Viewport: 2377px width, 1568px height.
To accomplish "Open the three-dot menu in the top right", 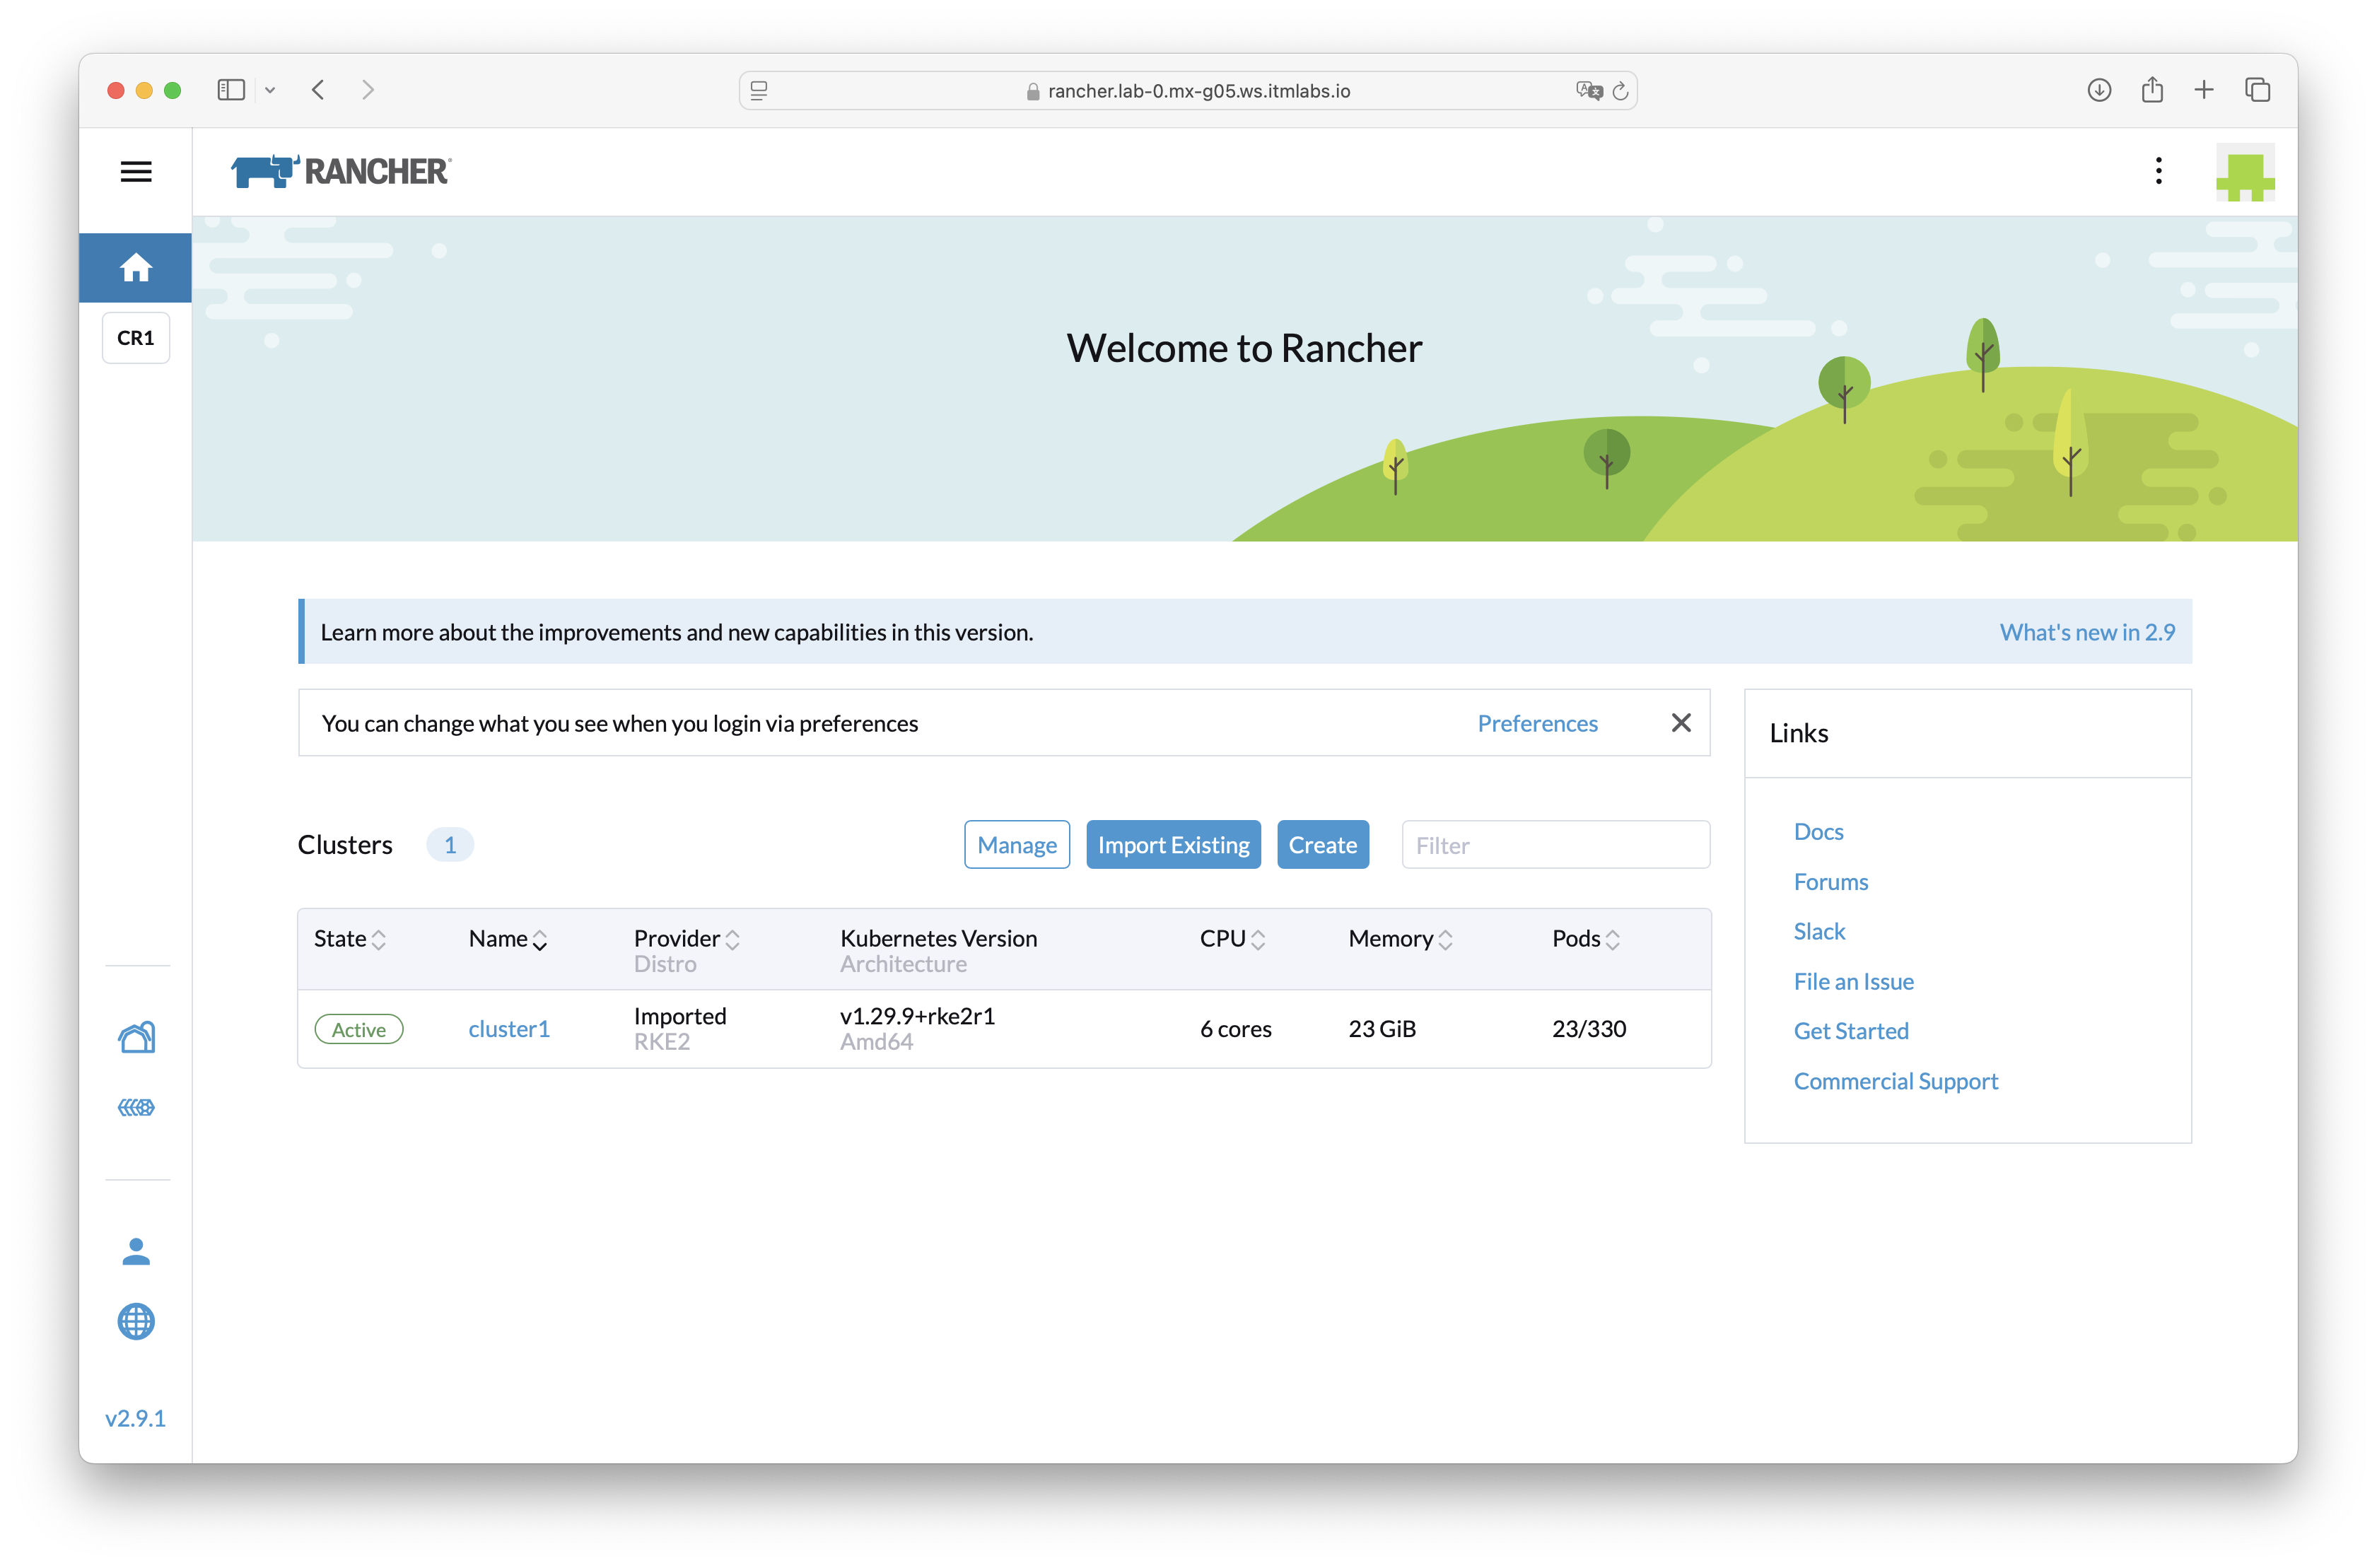I will [x=2159, y=171].
